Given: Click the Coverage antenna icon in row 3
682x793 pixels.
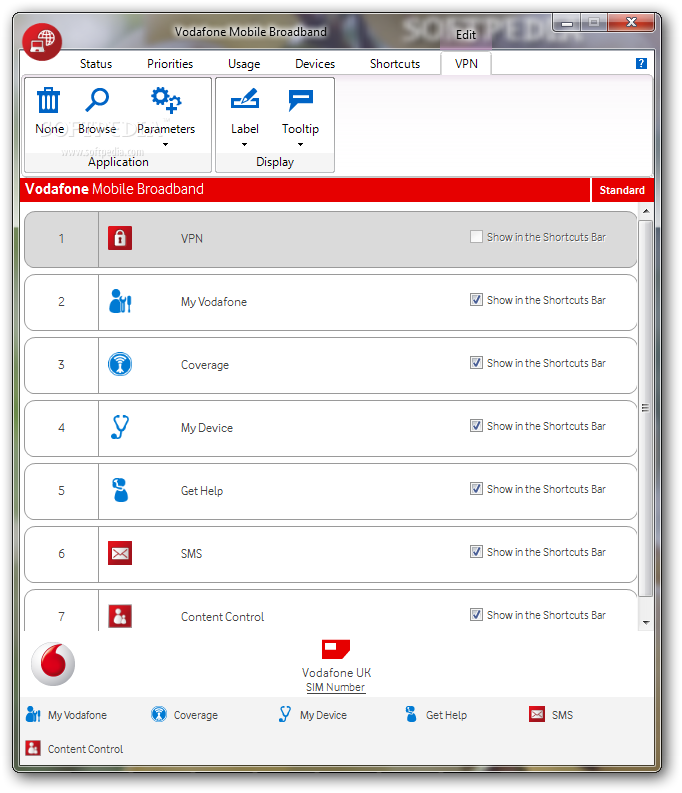Looking at the screenshot, I should click(x=120, y=364).
